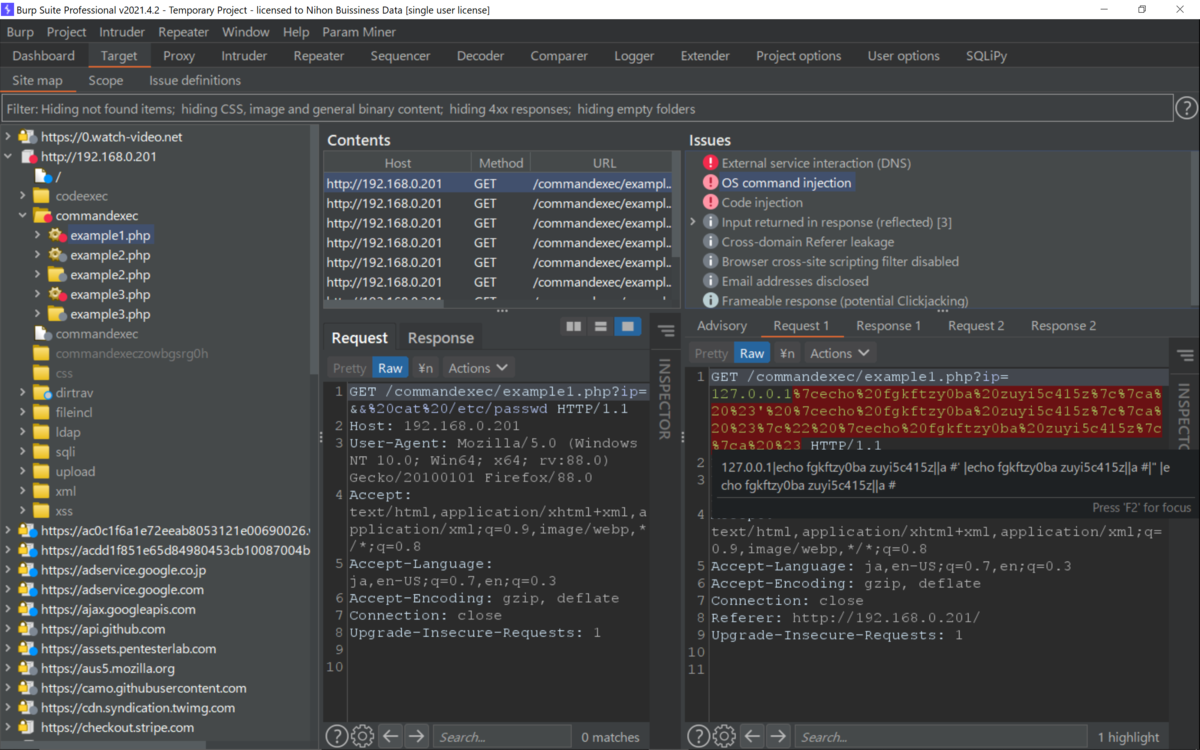This screenshot has height=750, width=1200.
Task: Select the OS command injection issue
Action: [786, 183]
